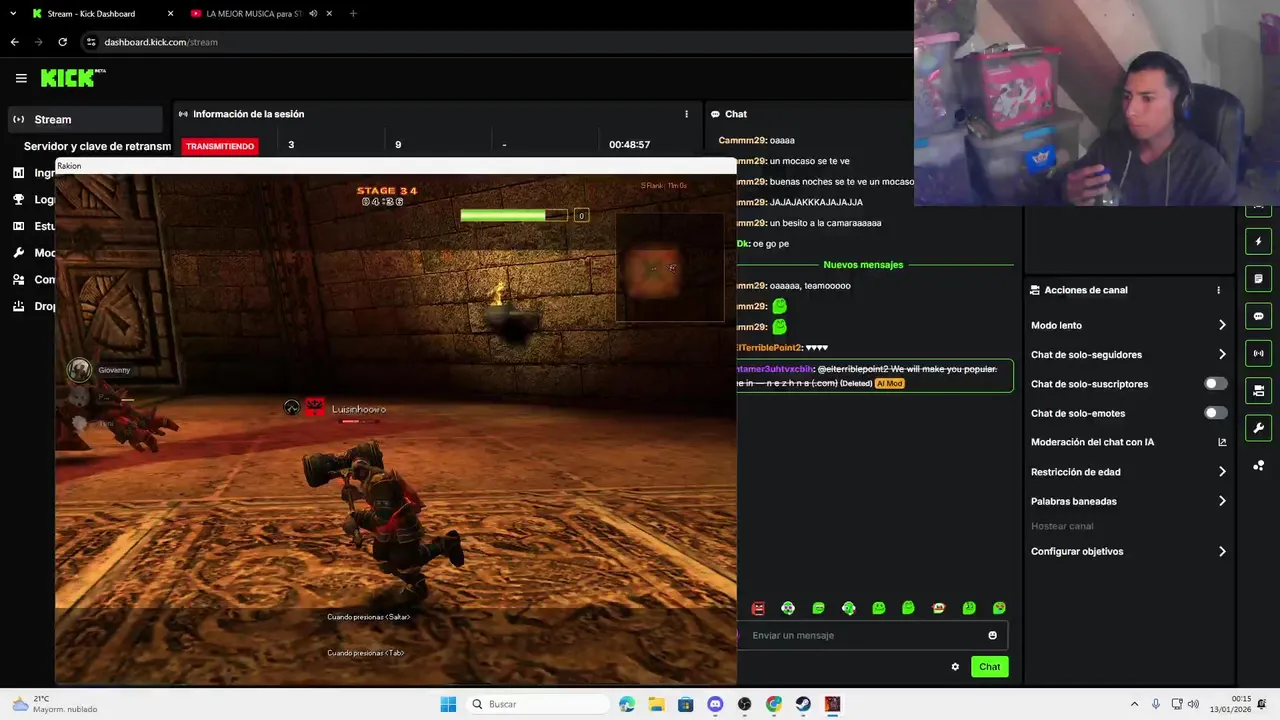Click taskbar Buscar search box
1280x720 pixels.
(x=538, y=704)
